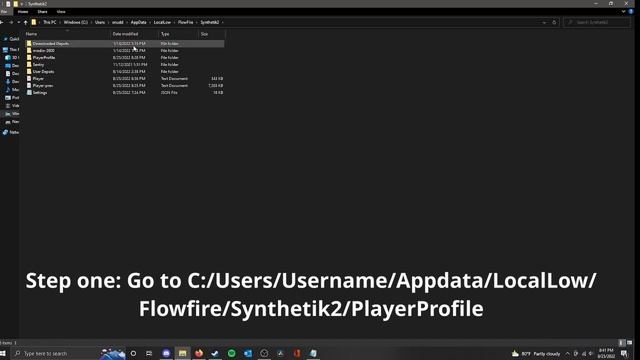Screen dimensions: 640x360
Task: Select Music in navigation pane
Action: (x=12, y=89)
